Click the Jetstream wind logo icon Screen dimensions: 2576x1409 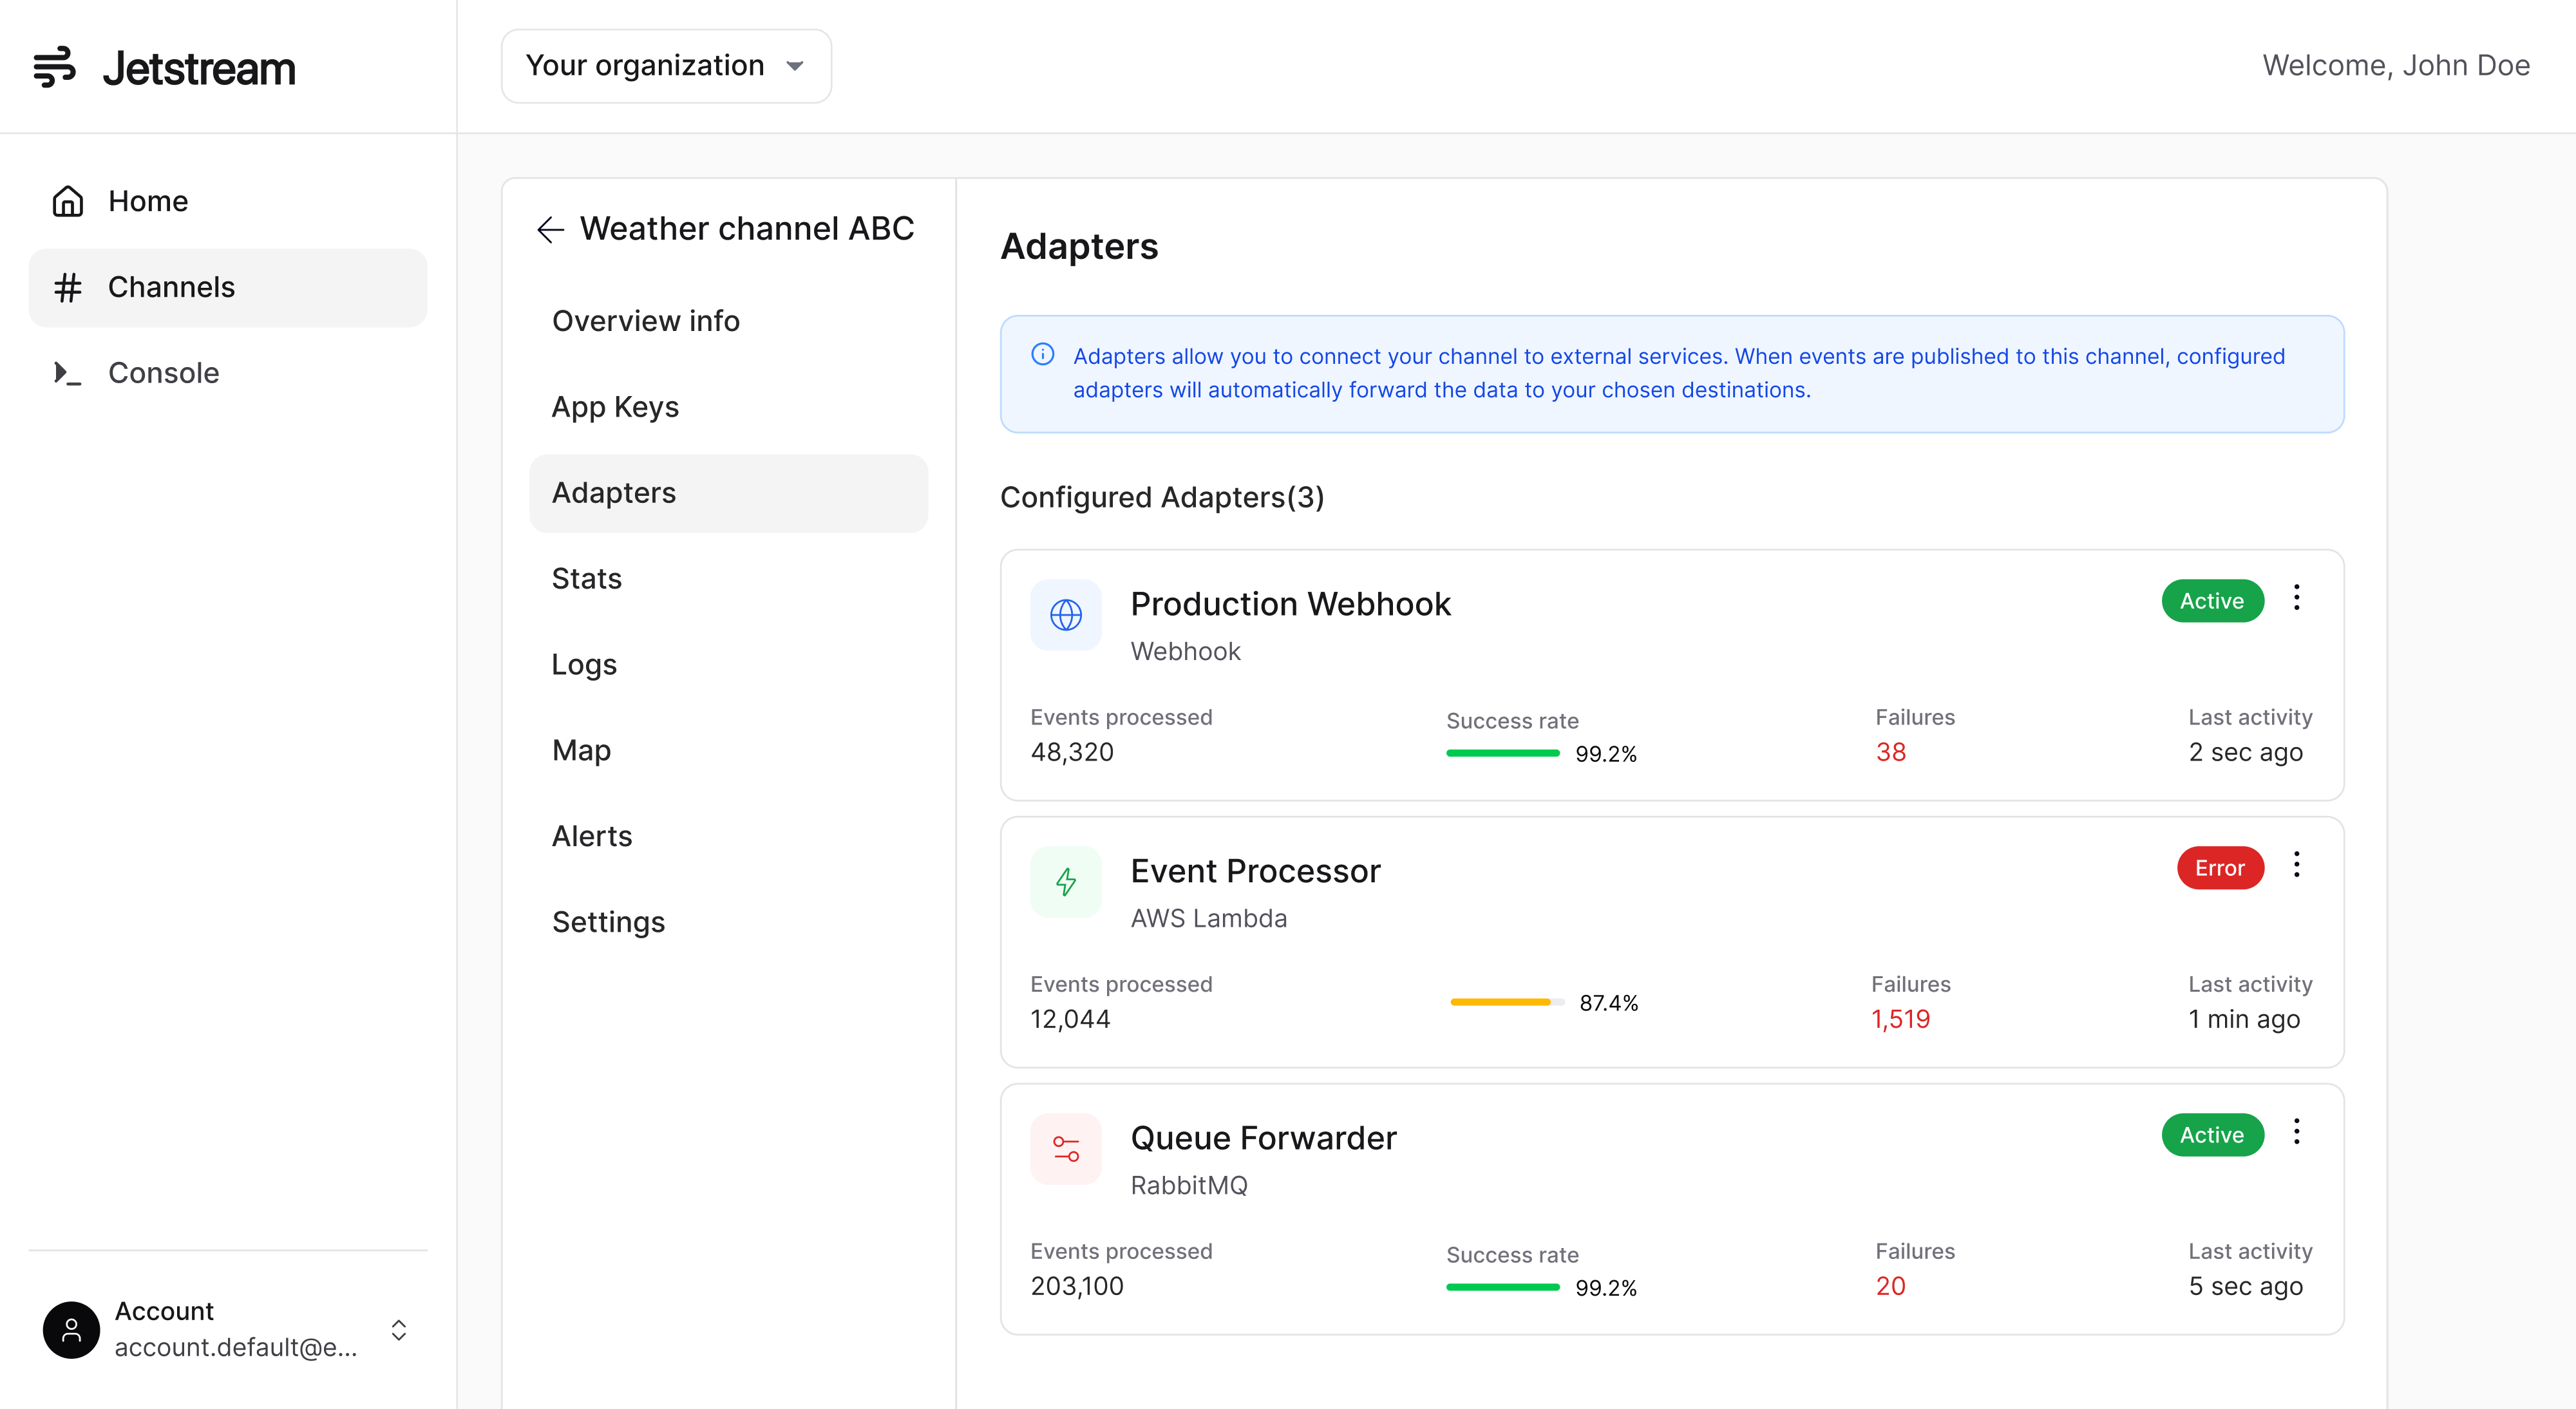pos(54,67)
